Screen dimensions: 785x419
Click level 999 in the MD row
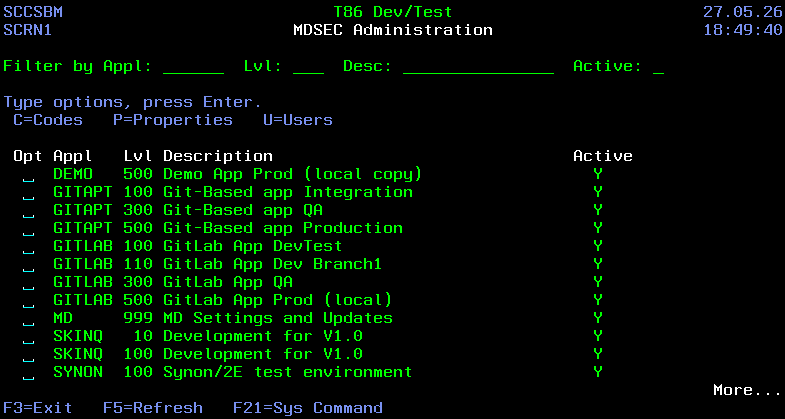click(x=138, y=318)
